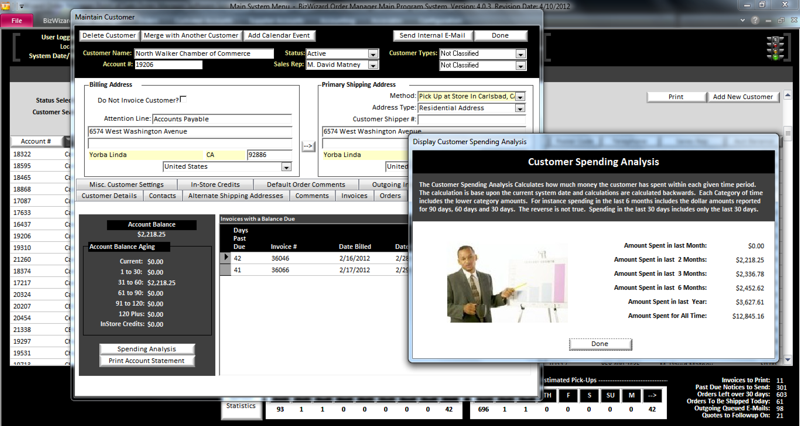
Task: Open Customer Details tab
Action: [x=109, y=195]
